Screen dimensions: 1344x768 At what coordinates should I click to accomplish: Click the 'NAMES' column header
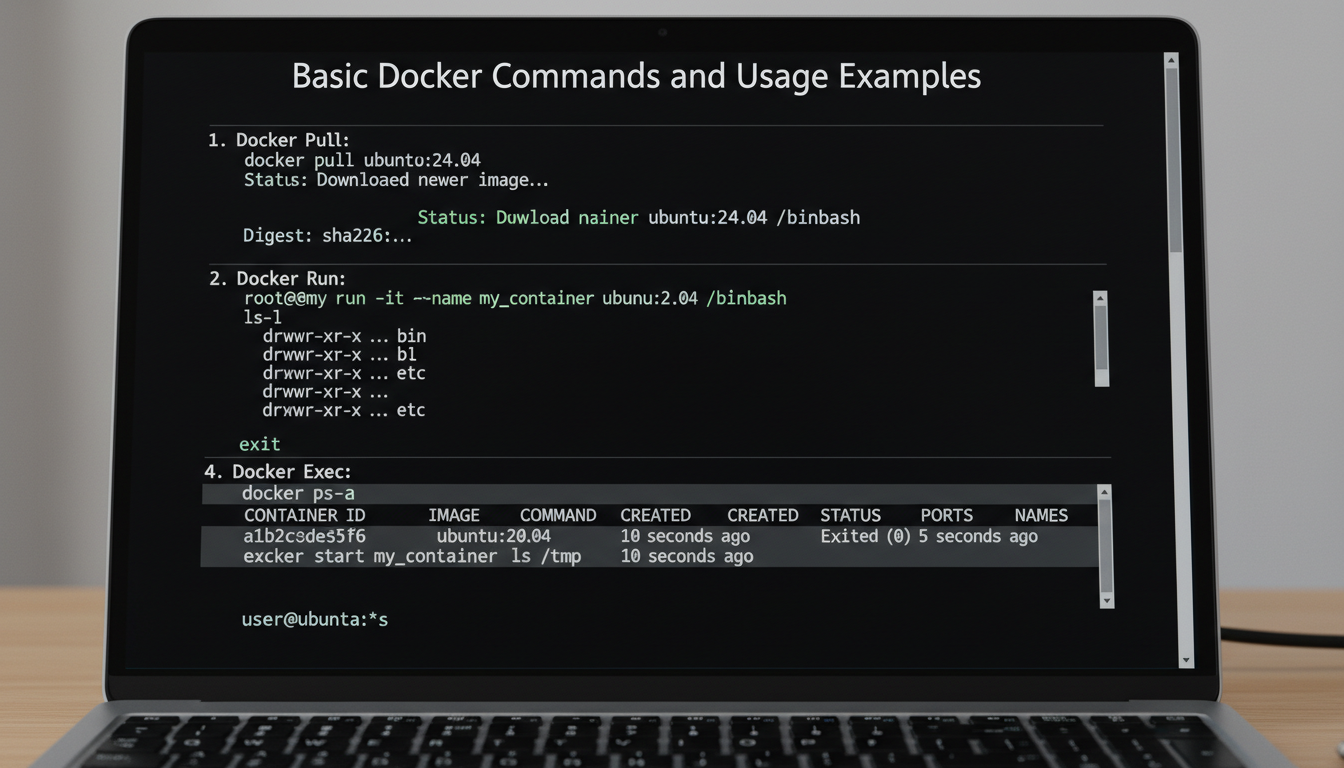pyautogui.click(x=1041, y=516)
